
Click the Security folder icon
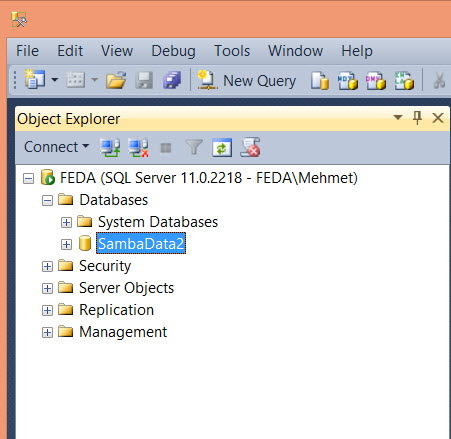pos(65,265)
